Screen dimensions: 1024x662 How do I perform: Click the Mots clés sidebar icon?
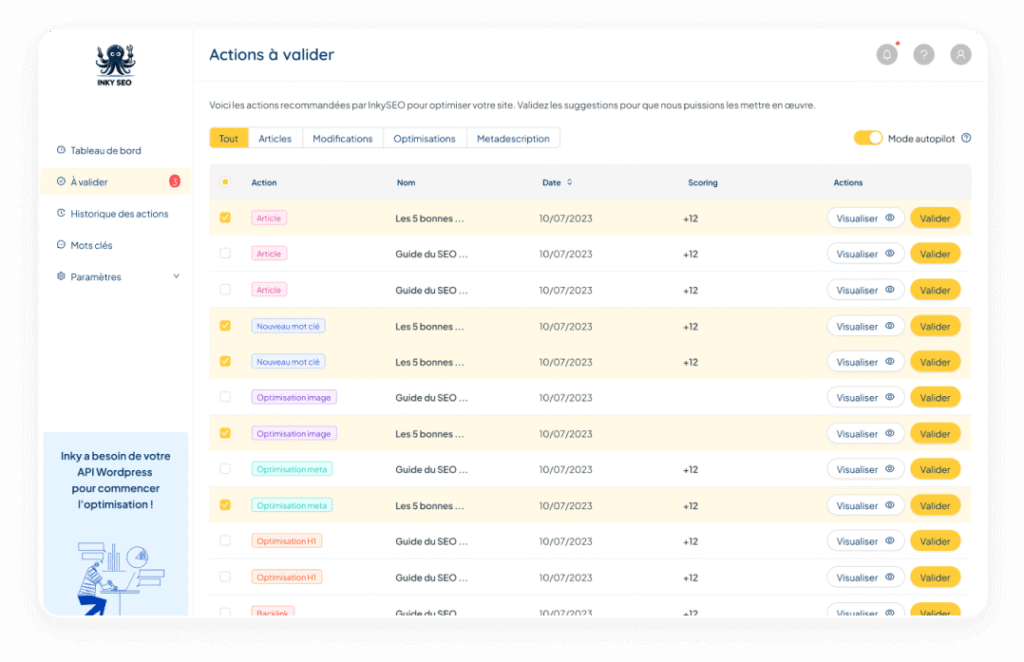pos(61,245)
